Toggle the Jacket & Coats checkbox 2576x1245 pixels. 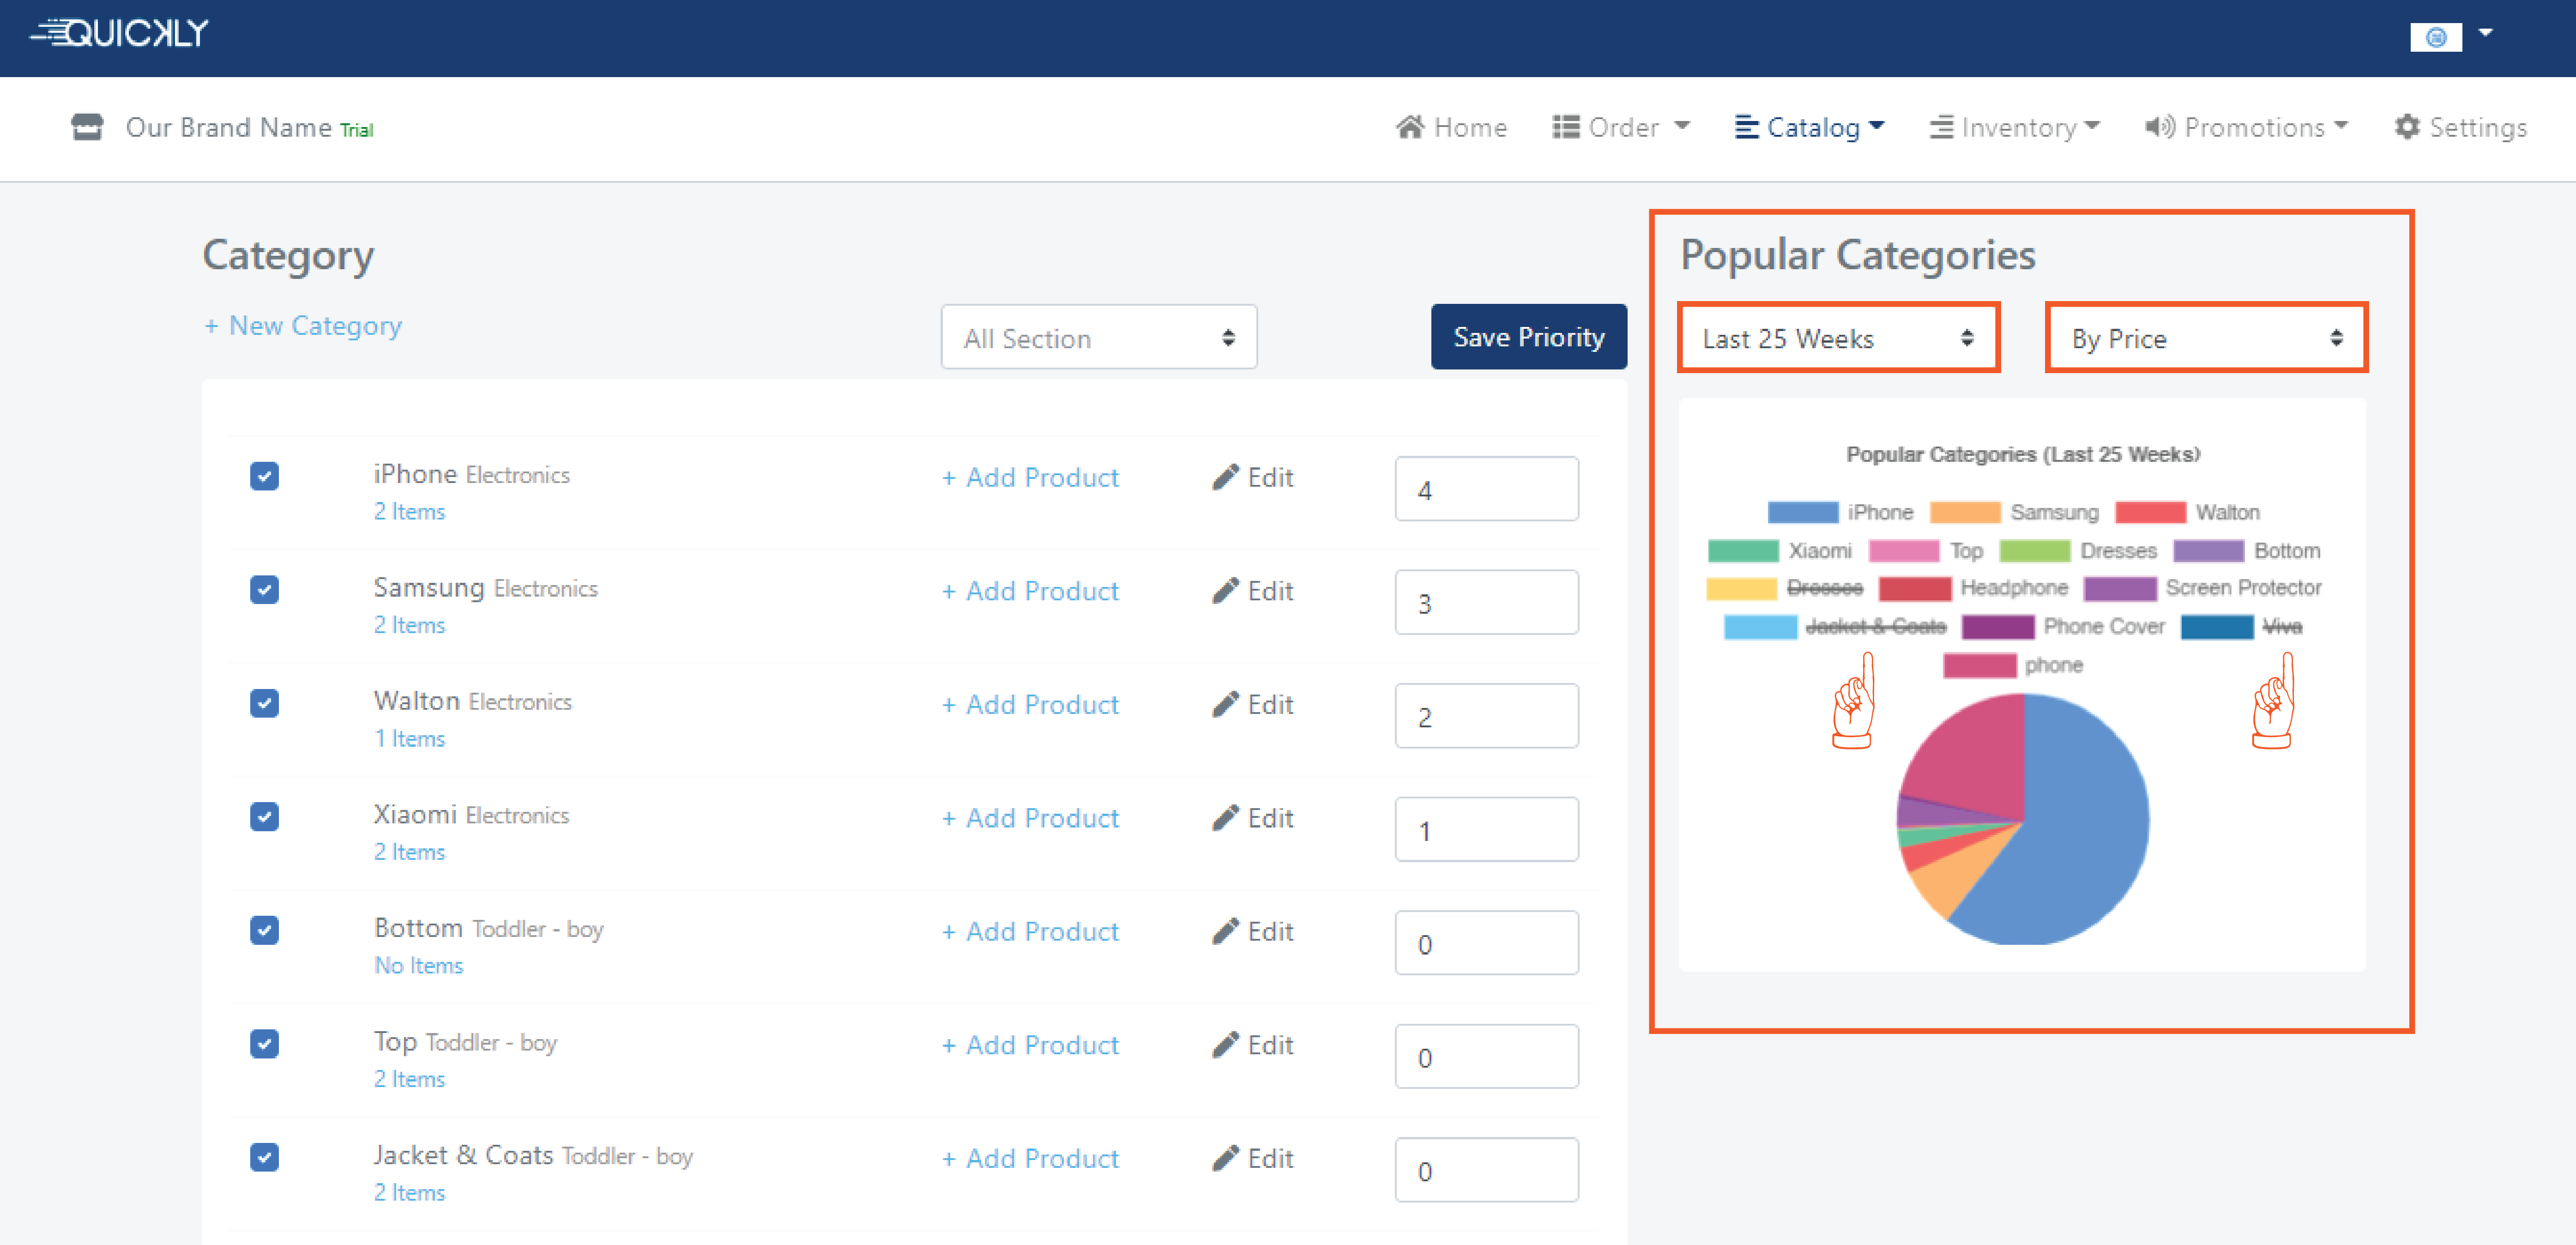pyautogui.click(x=264, y=1157)
